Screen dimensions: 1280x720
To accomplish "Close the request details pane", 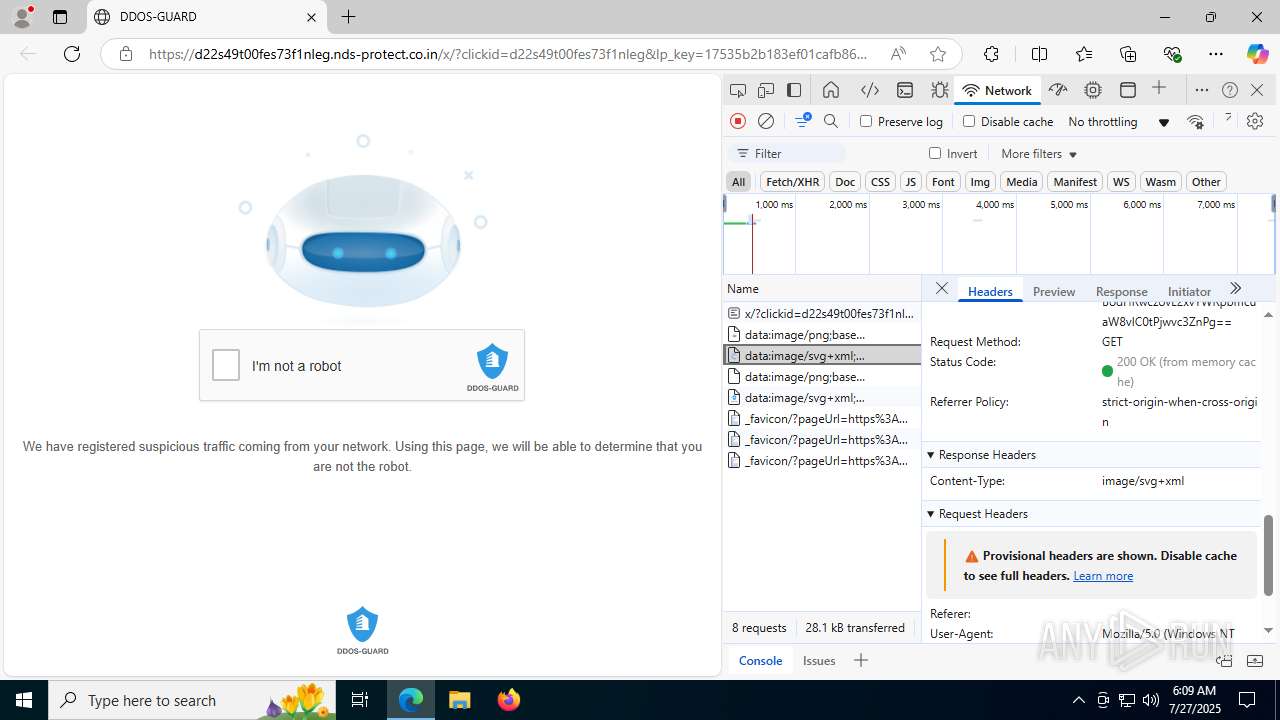I will tap(942, 288).
